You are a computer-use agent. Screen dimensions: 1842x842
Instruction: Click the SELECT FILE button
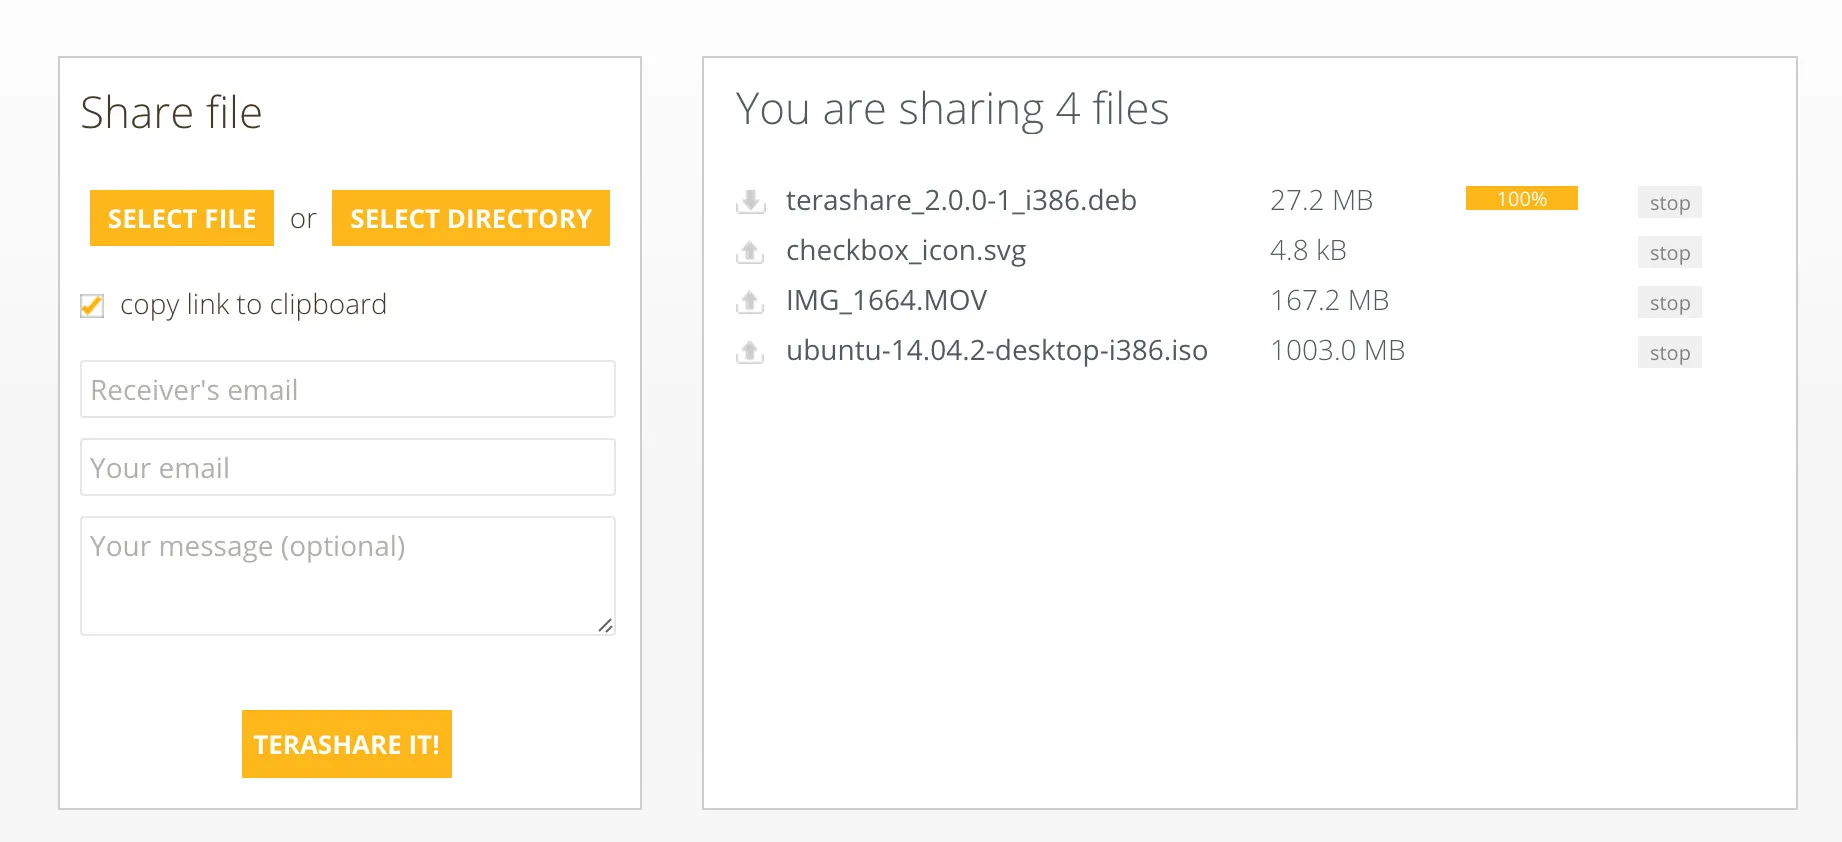[181, 218]
